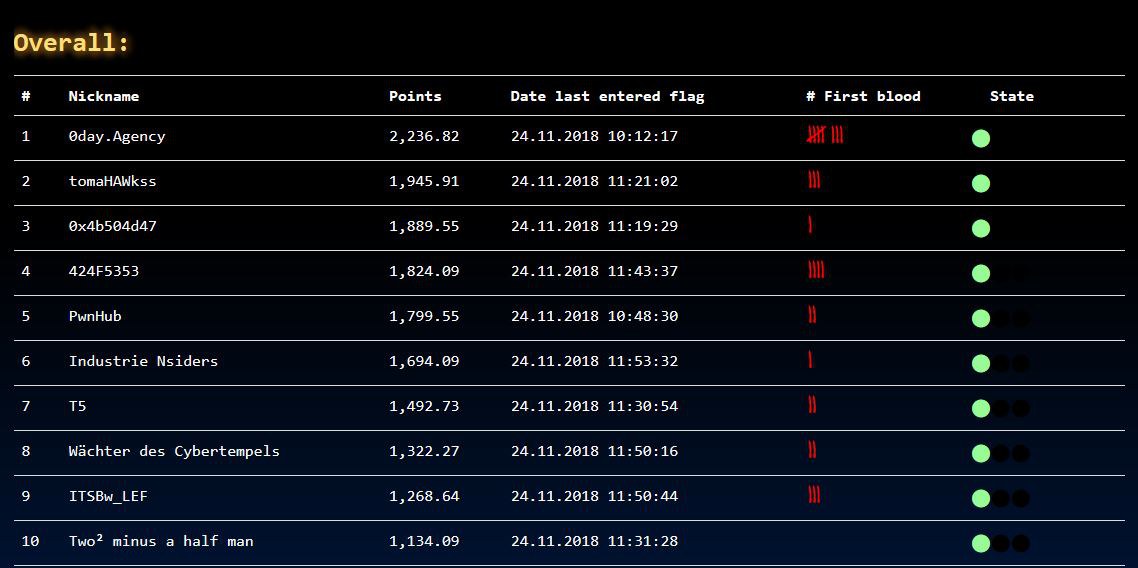The width and height of the screenshot is (1138, 568).
Task: Select the PwnHub nickname
Action: 95,316
